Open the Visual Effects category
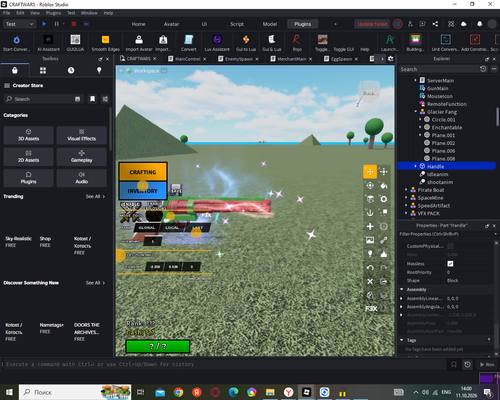The image size is (500, 400). [x=82, y=135]
